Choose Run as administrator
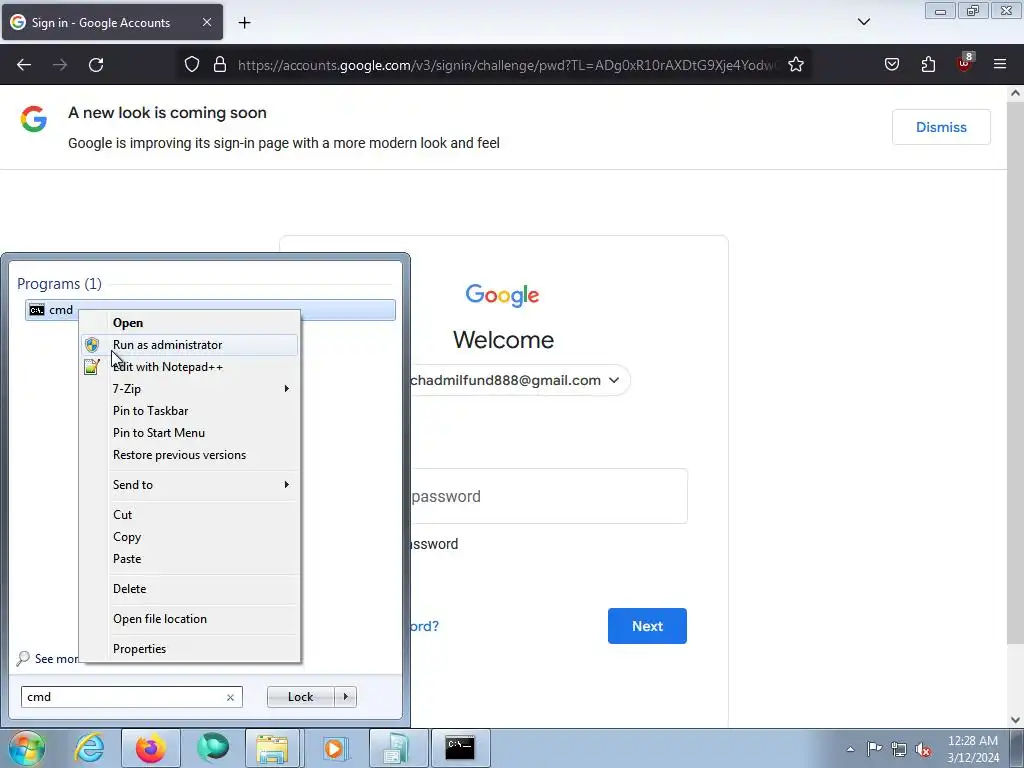This screenshot has width=1024, height=768. 189,345
